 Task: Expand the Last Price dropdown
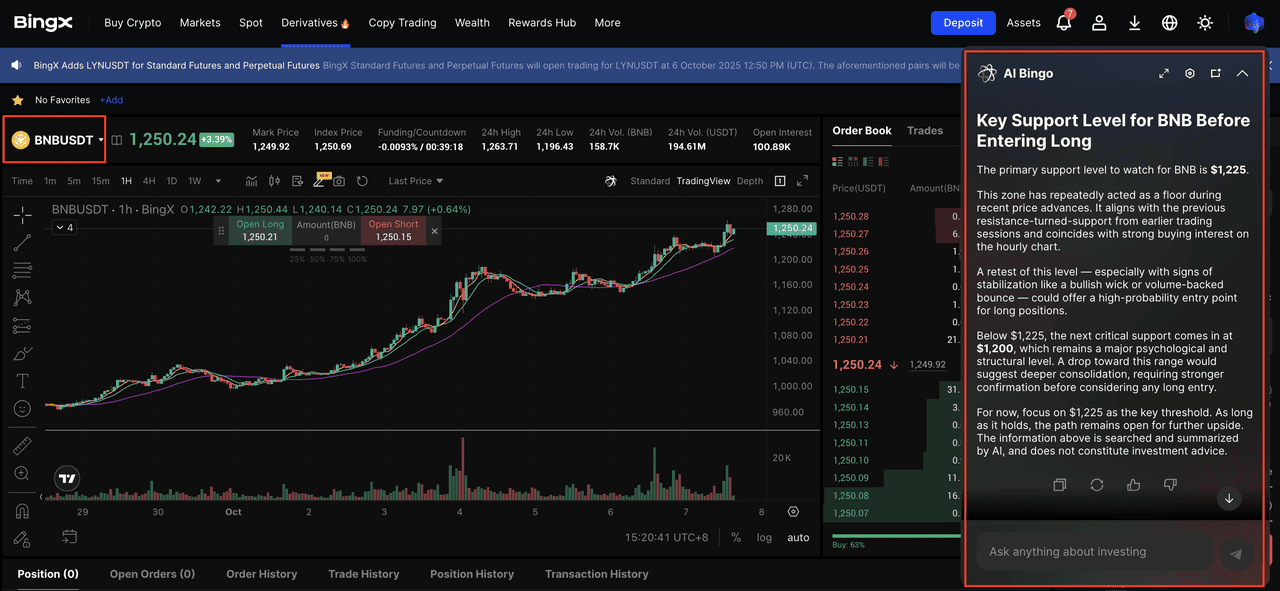(415, 181)
